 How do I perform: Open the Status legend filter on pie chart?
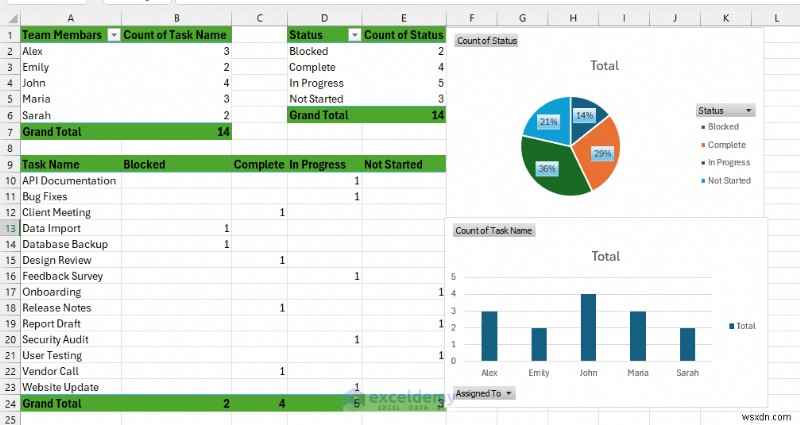point(726,111)
